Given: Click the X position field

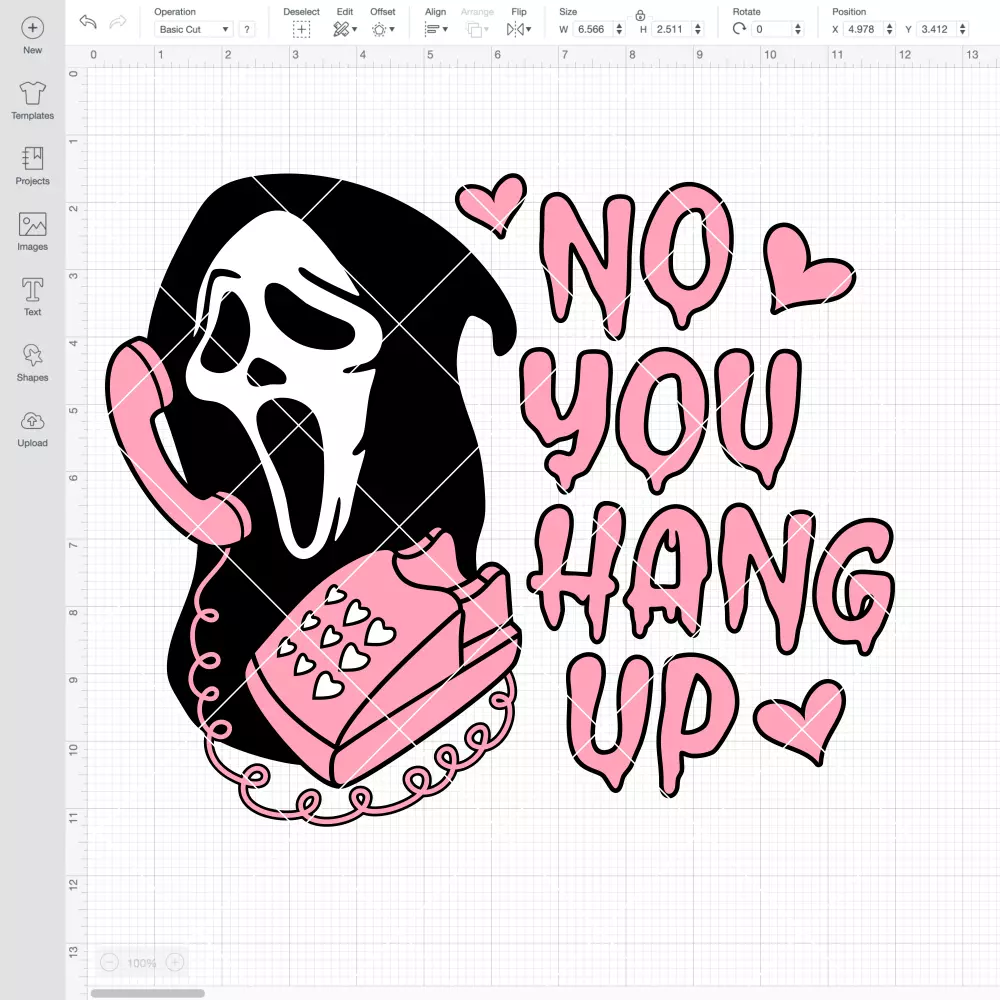Looking at the screenshot, I should click(863, 29).
